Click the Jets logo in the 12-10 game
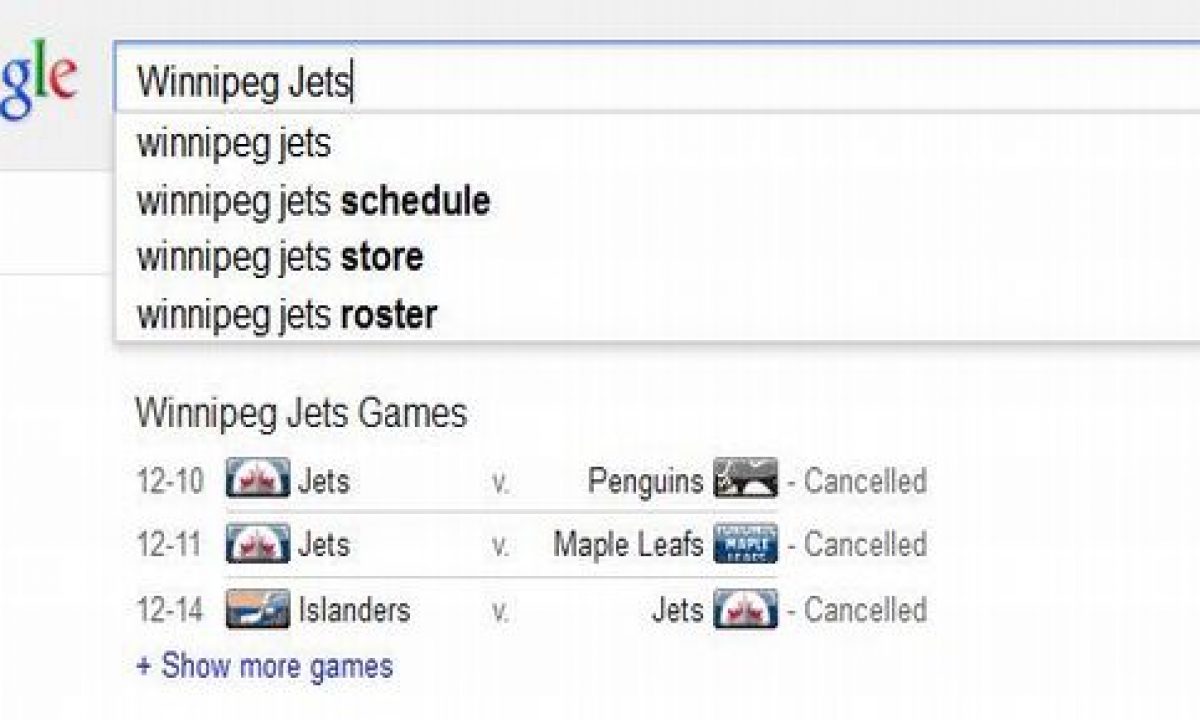The height and width of the screenshot is (720, 1200). click(x=257, y=480)
